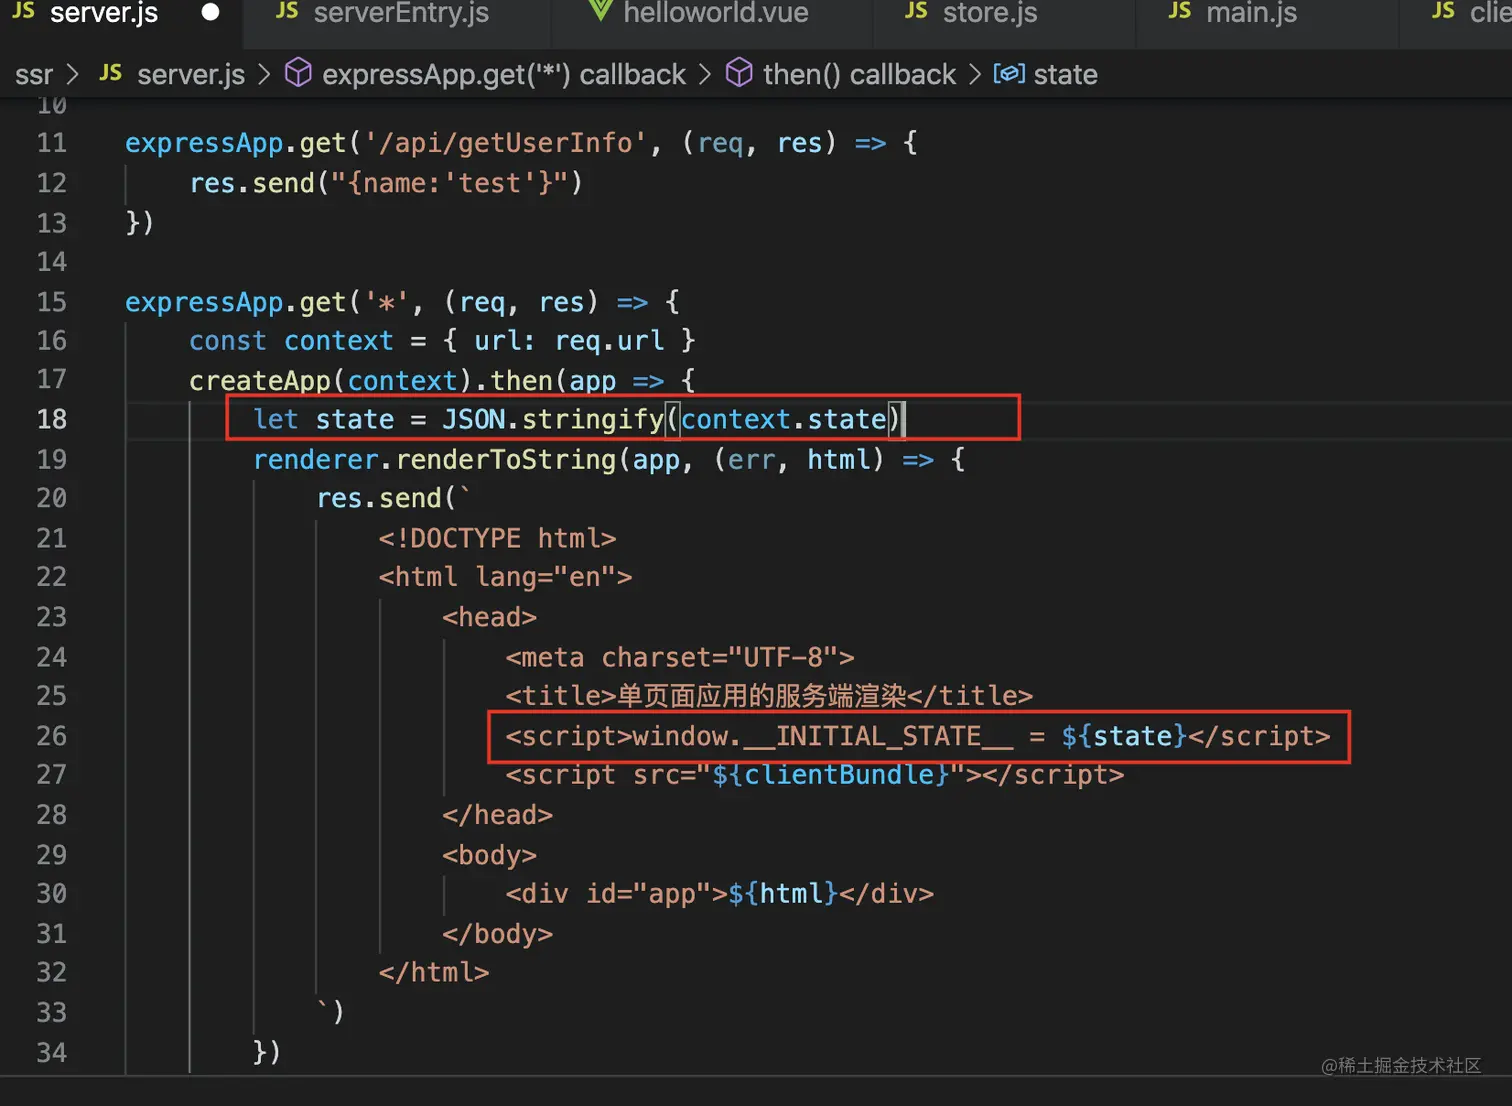
Task: Click window.__INITIAL_STATE__ on line 26
Action: 823,736
